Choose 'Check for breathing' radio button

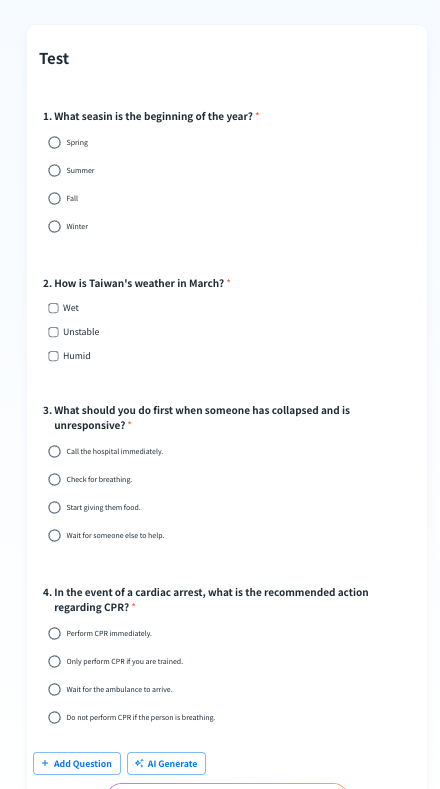[x=54, y=480]
